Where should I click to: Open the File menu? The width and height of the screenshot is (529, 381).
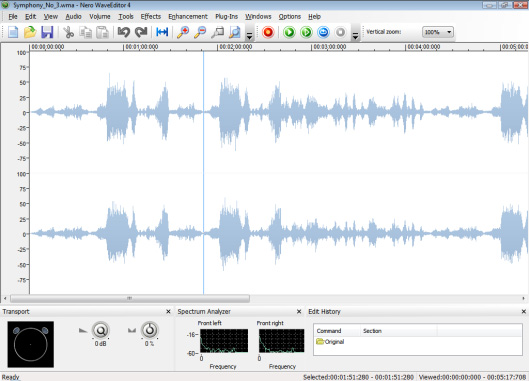[13, 17]
